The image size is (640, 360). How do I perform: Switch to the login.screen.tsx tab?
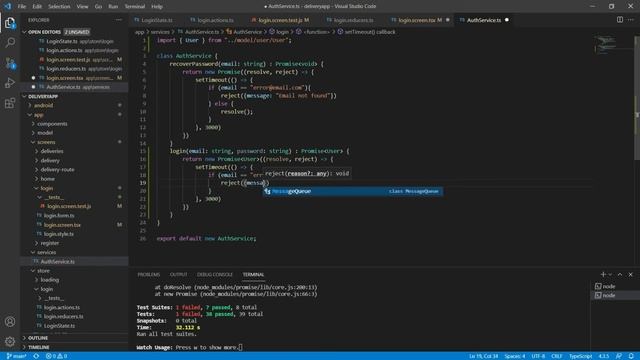click(x=420, y=20)
